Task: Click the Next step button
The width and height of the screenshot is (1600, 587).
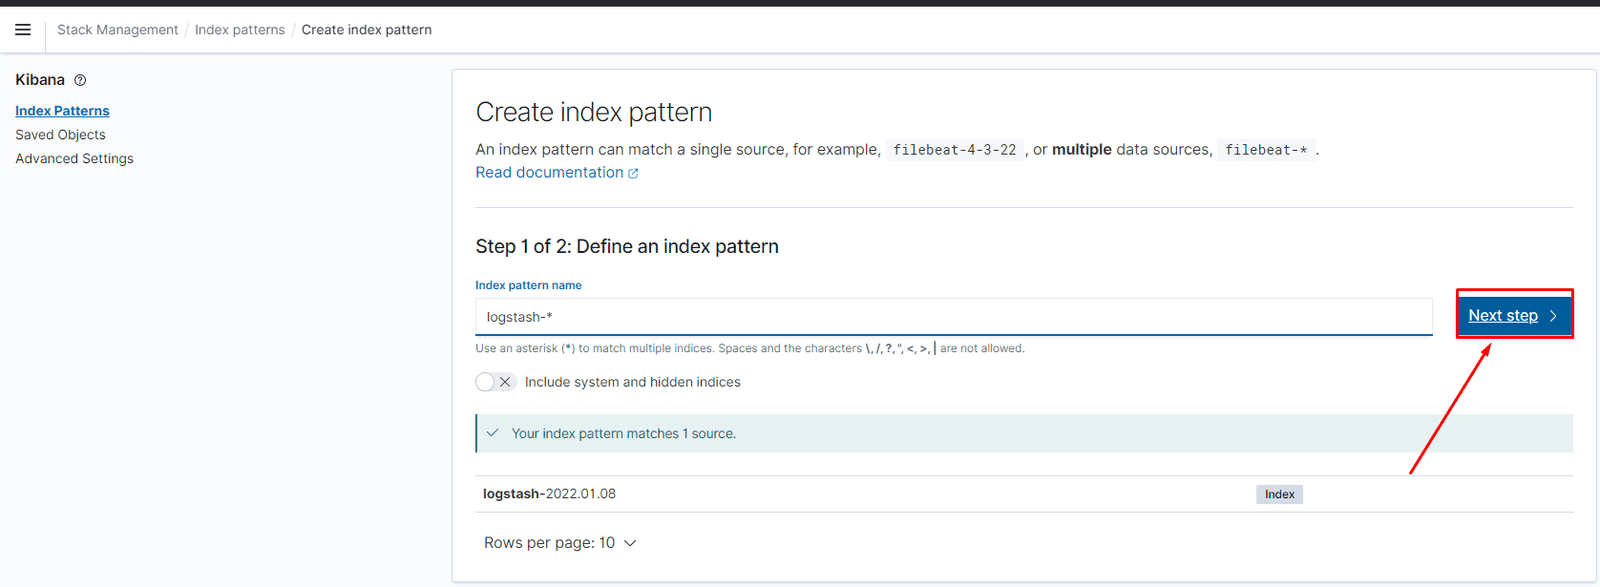Action: coord(1514,315)
